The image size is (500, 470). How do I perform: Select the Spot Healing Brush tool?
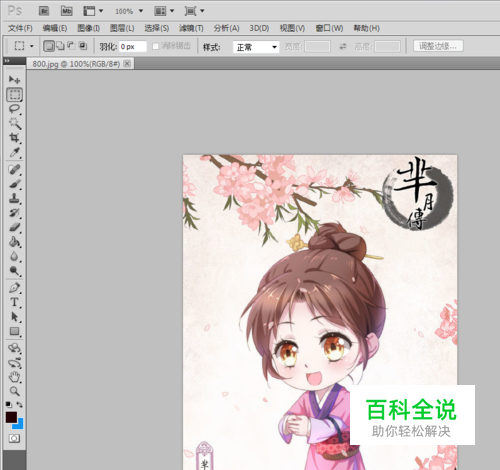[x=14, y=169]
